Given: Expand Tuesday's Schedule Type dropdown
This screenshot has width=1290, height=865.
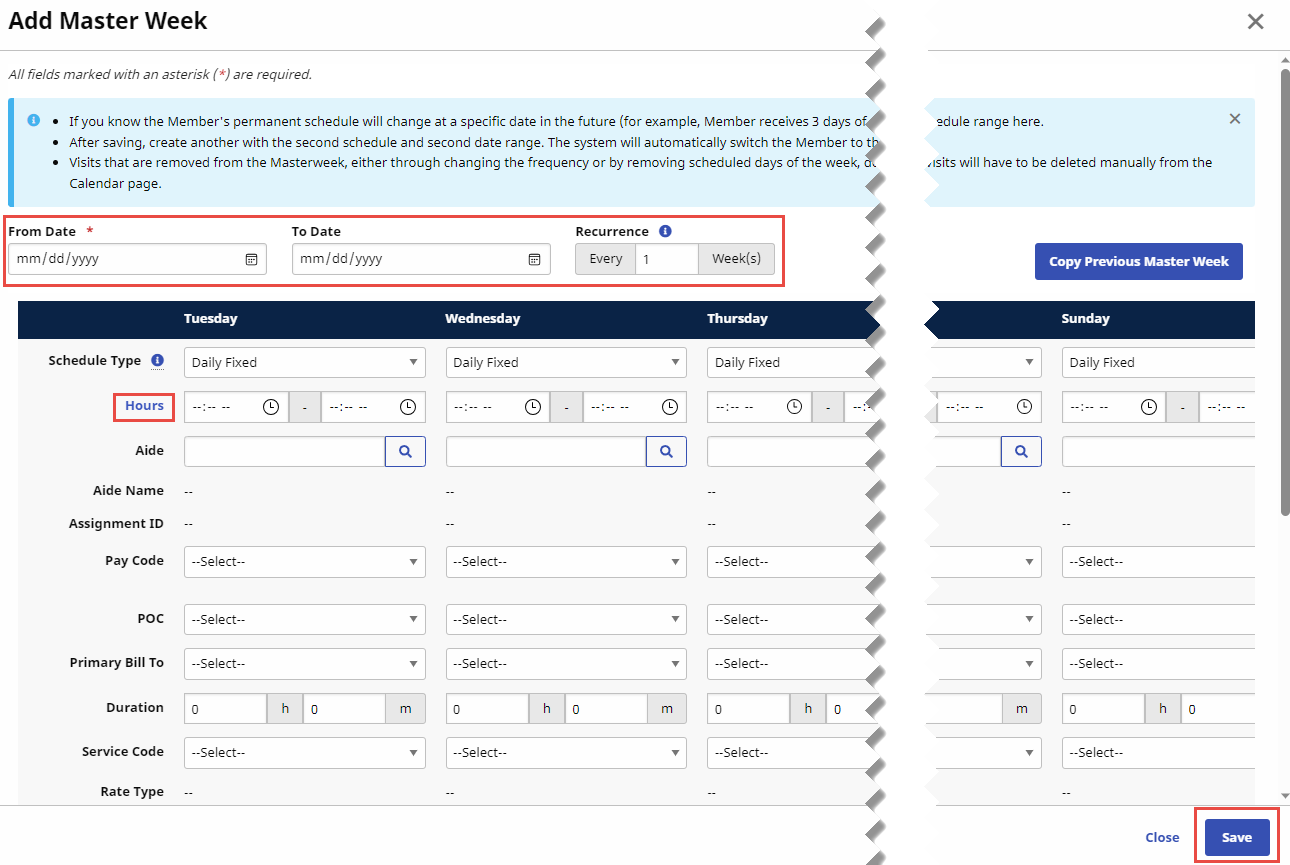Looking at the screenshot, I should click(x=304, y=362).
